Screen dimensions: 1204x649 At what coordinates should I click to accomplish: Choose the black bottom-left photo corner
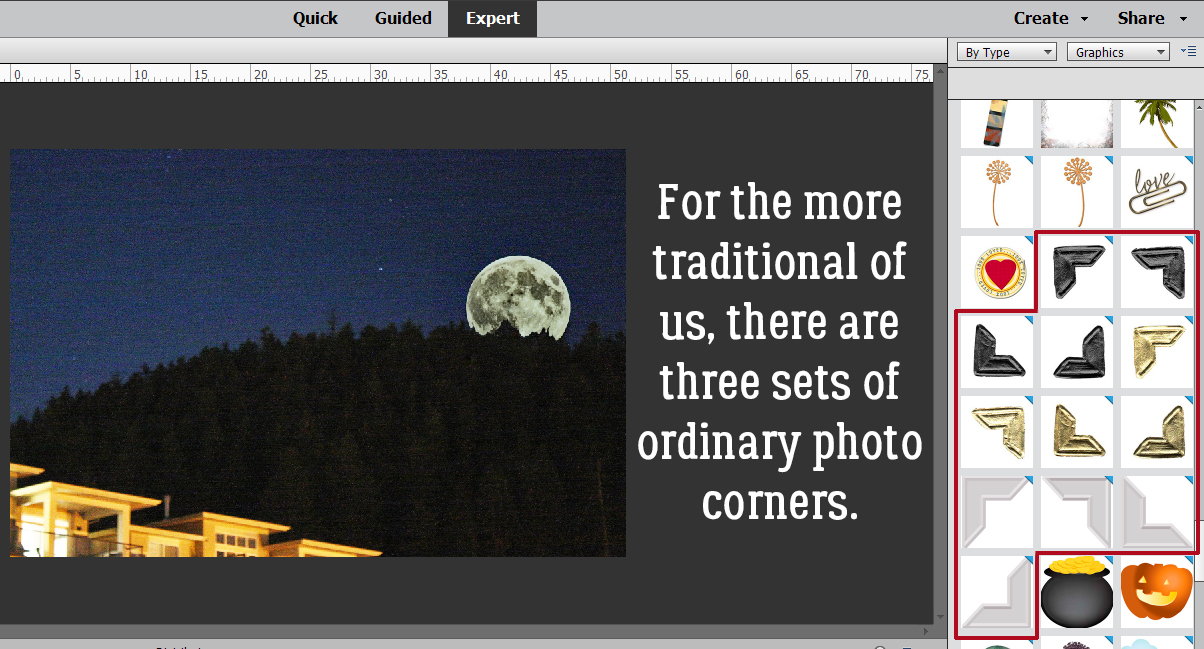point(997,351)
